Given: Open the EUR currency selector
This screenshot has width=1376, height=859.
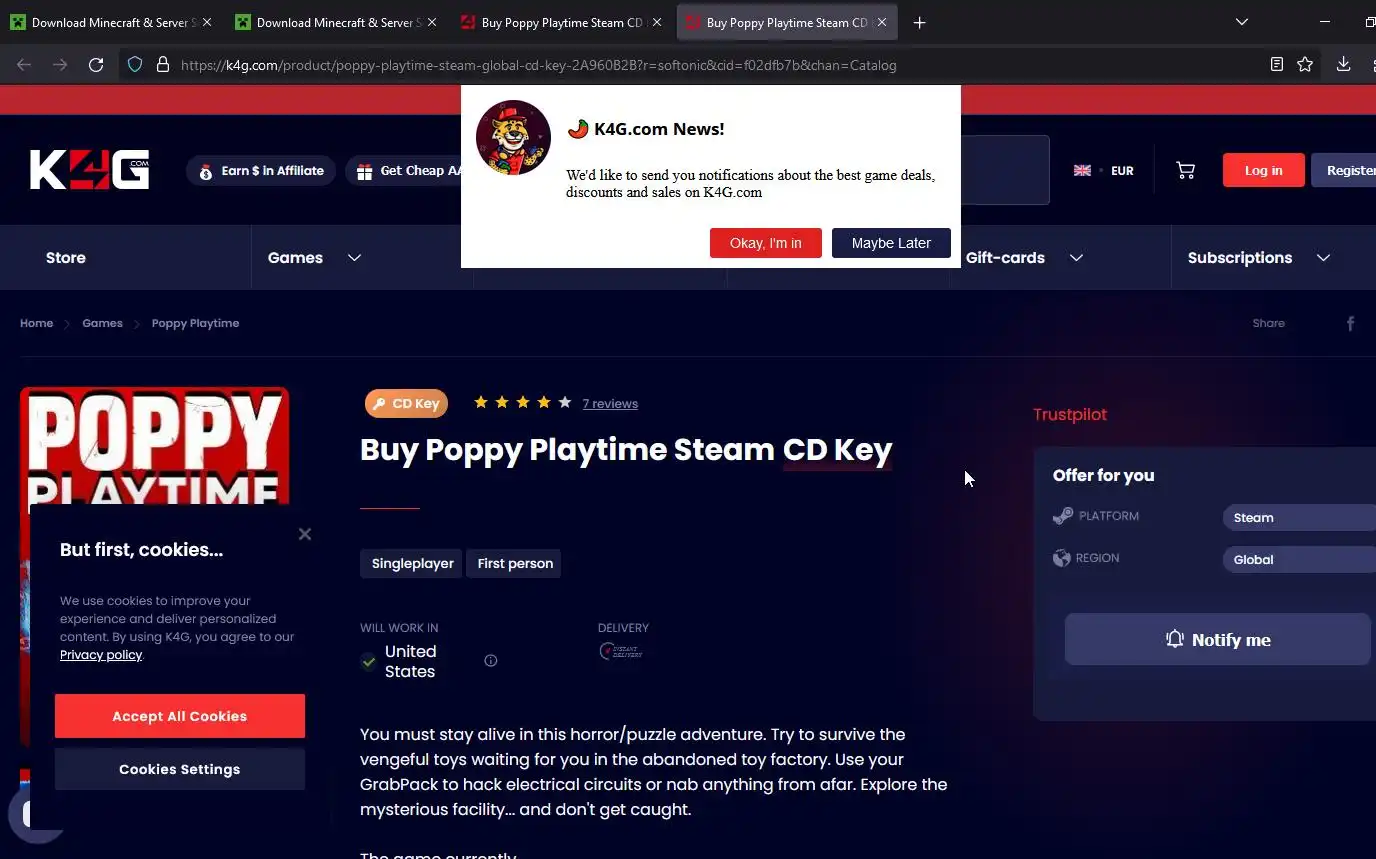Looking at the screenshot, I should coord(1122,170).
